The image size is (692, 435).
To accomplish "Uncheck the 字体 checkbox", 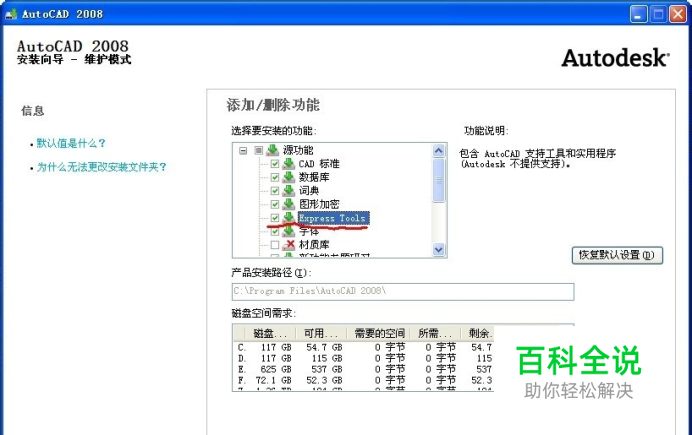I will (275, 231).
